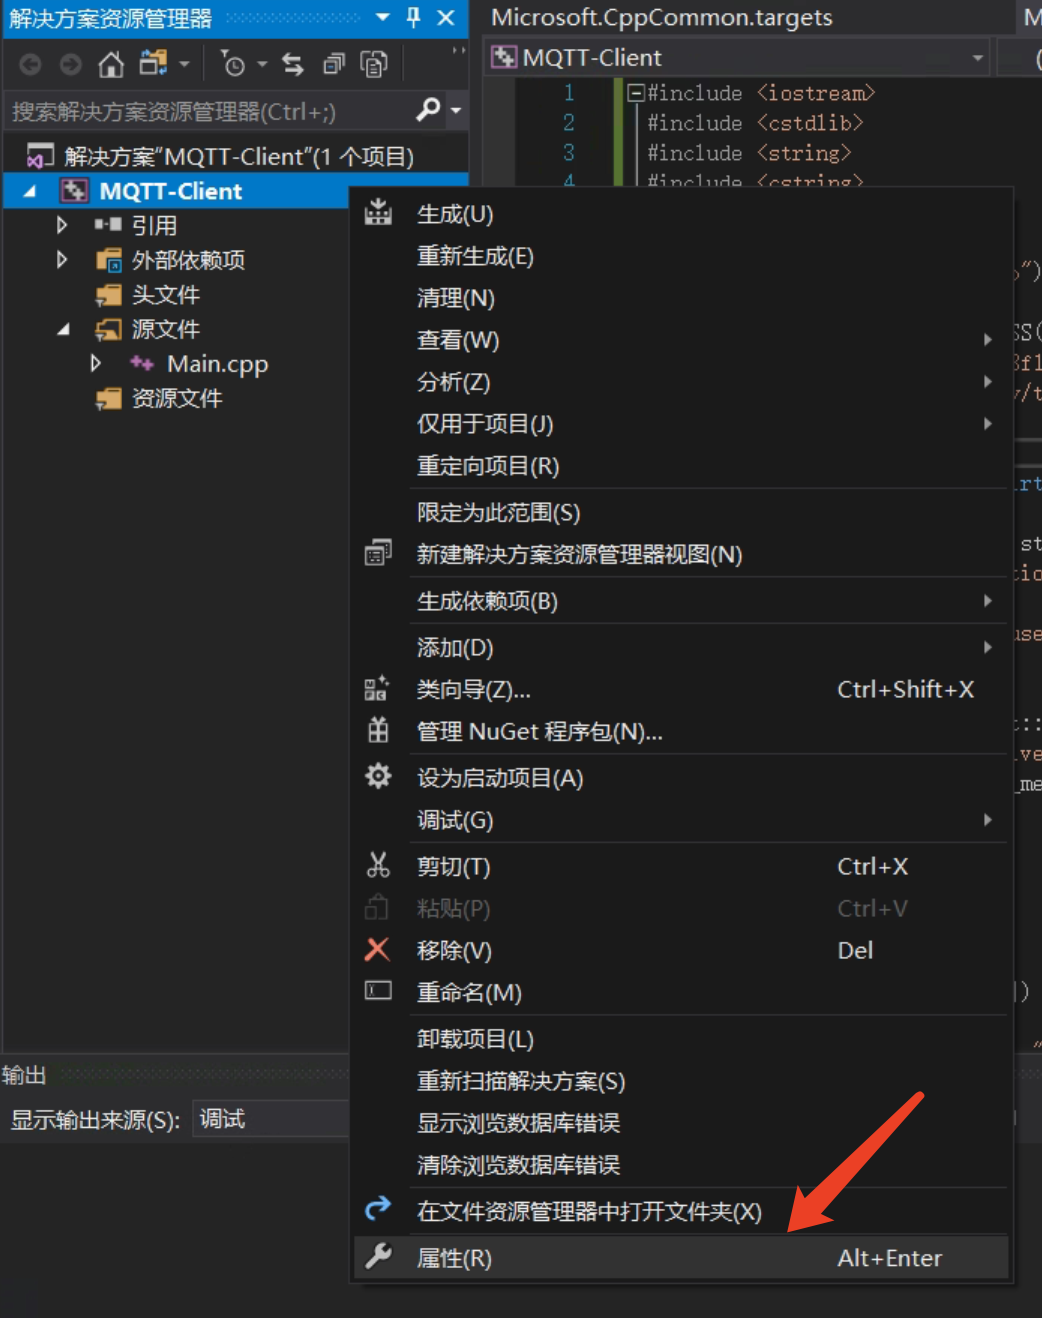
Task: Choose 设为启动项目(A)
Action: point(681,778)
